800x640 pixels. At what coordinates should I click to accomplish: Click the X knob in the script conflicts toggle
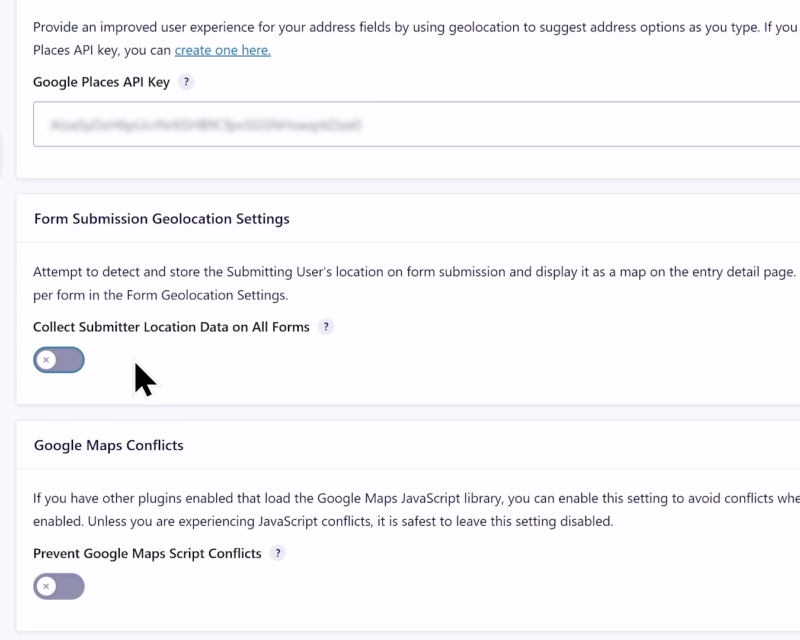[x=46, y=586]
